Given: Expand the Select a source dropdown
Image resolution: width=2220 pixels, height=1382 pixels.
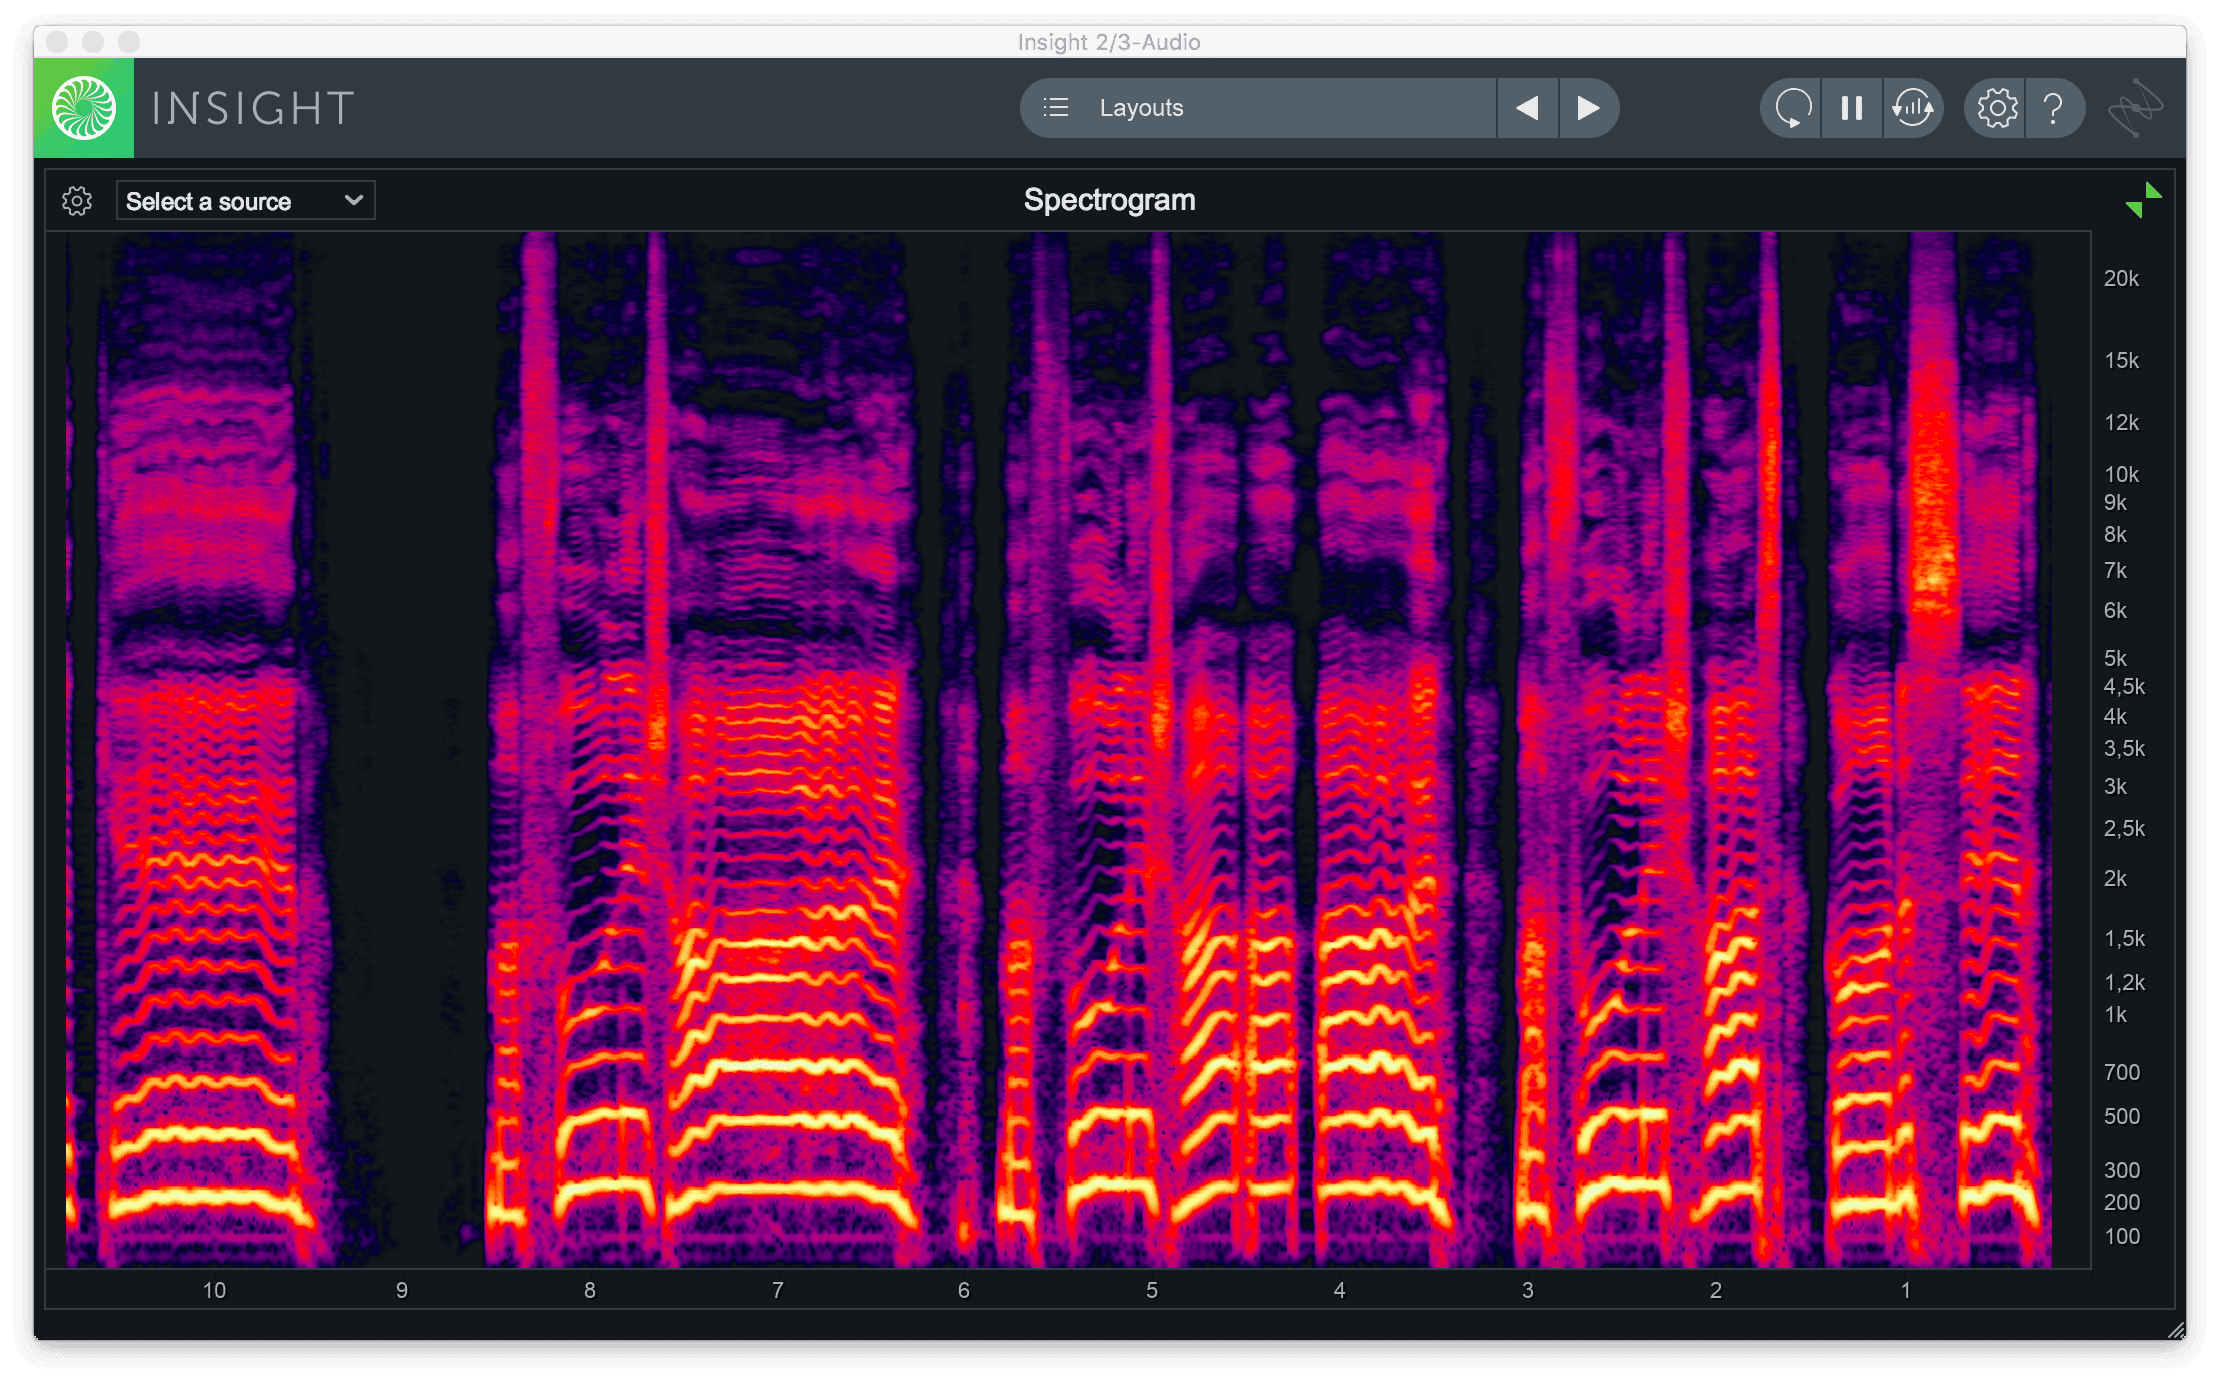Looking at the screenshot, I should click(246, 201).
